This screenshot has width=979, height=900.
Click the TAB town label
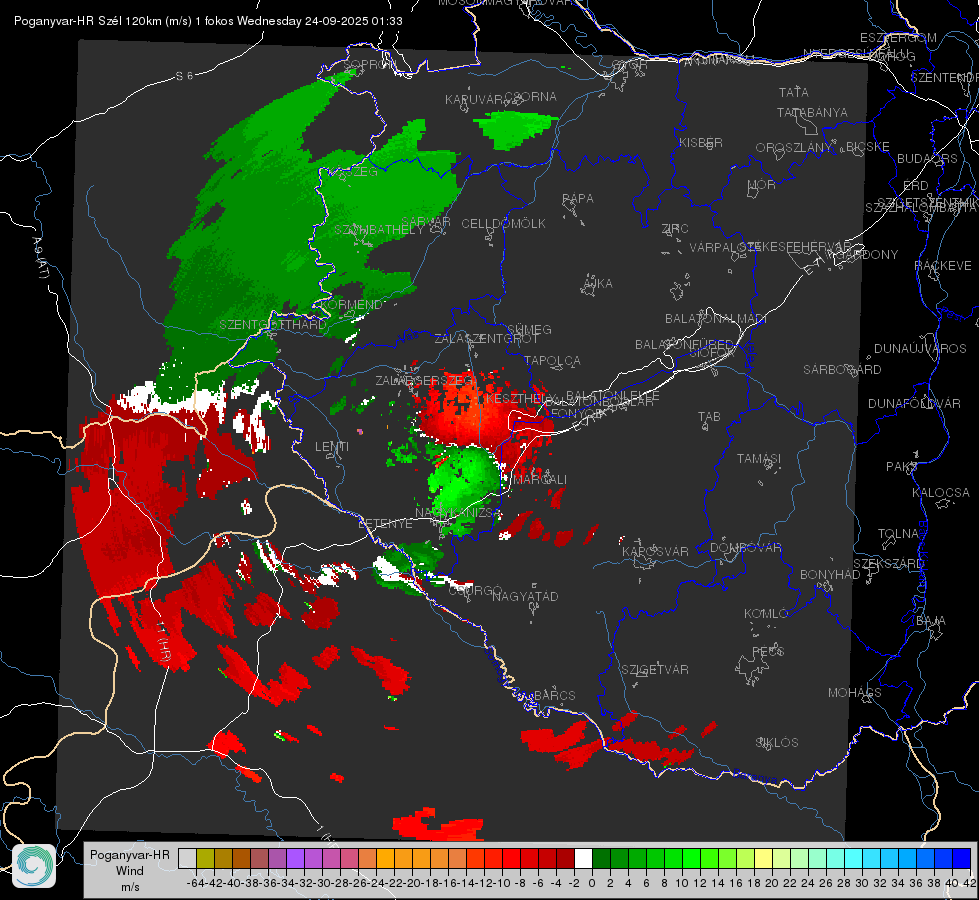coord(709,417)
